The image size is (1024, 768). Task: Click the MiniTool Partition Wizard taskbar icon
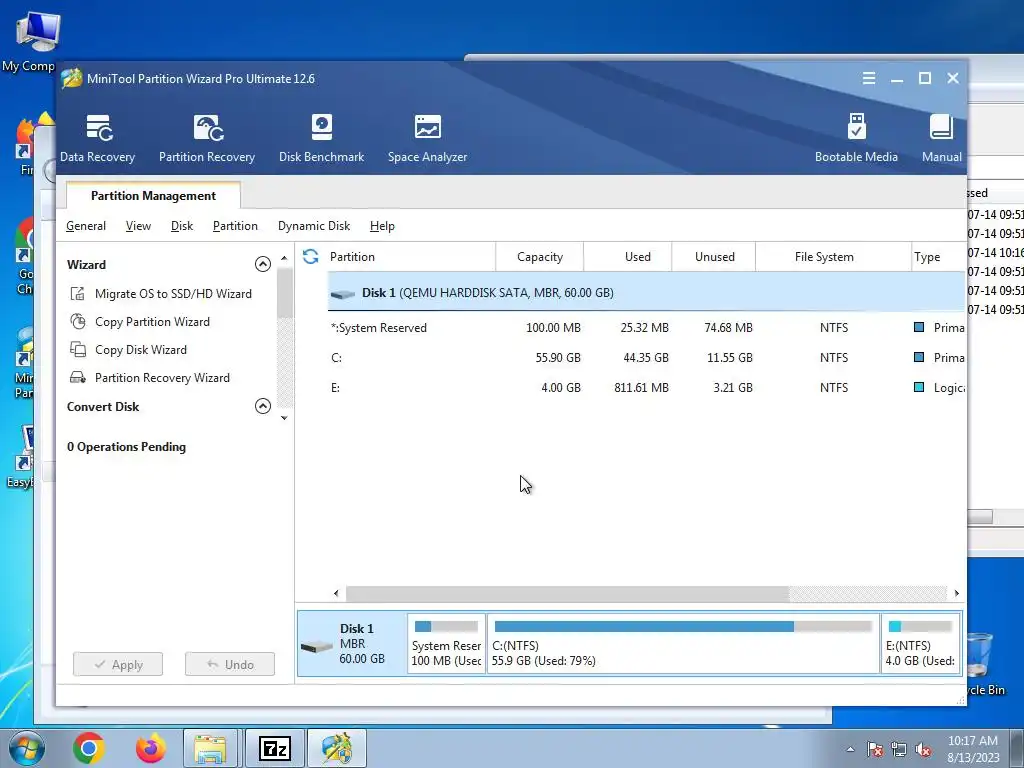[x=336, y=748]
